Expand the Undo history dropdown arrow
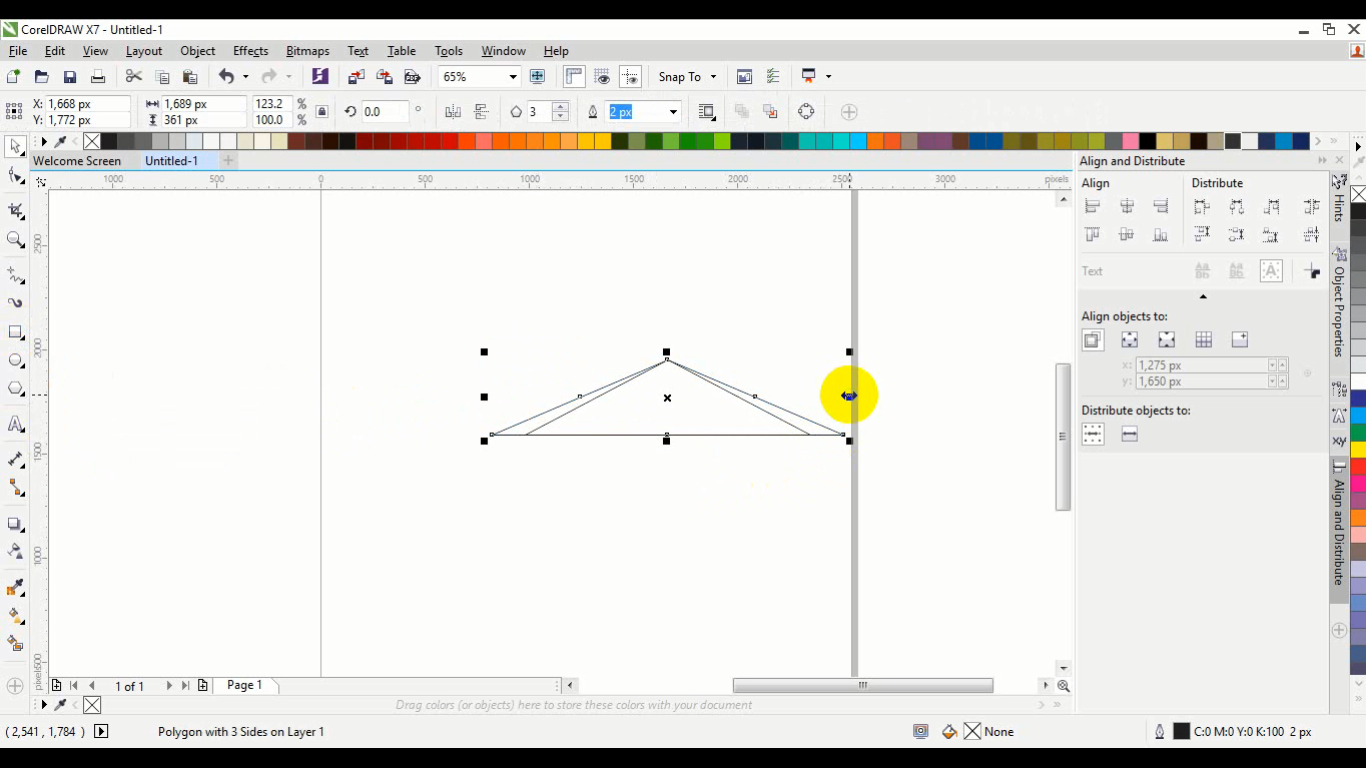The width and height of the screenshot is (1366, 768). pyautogui.click(x=245, y=77)
